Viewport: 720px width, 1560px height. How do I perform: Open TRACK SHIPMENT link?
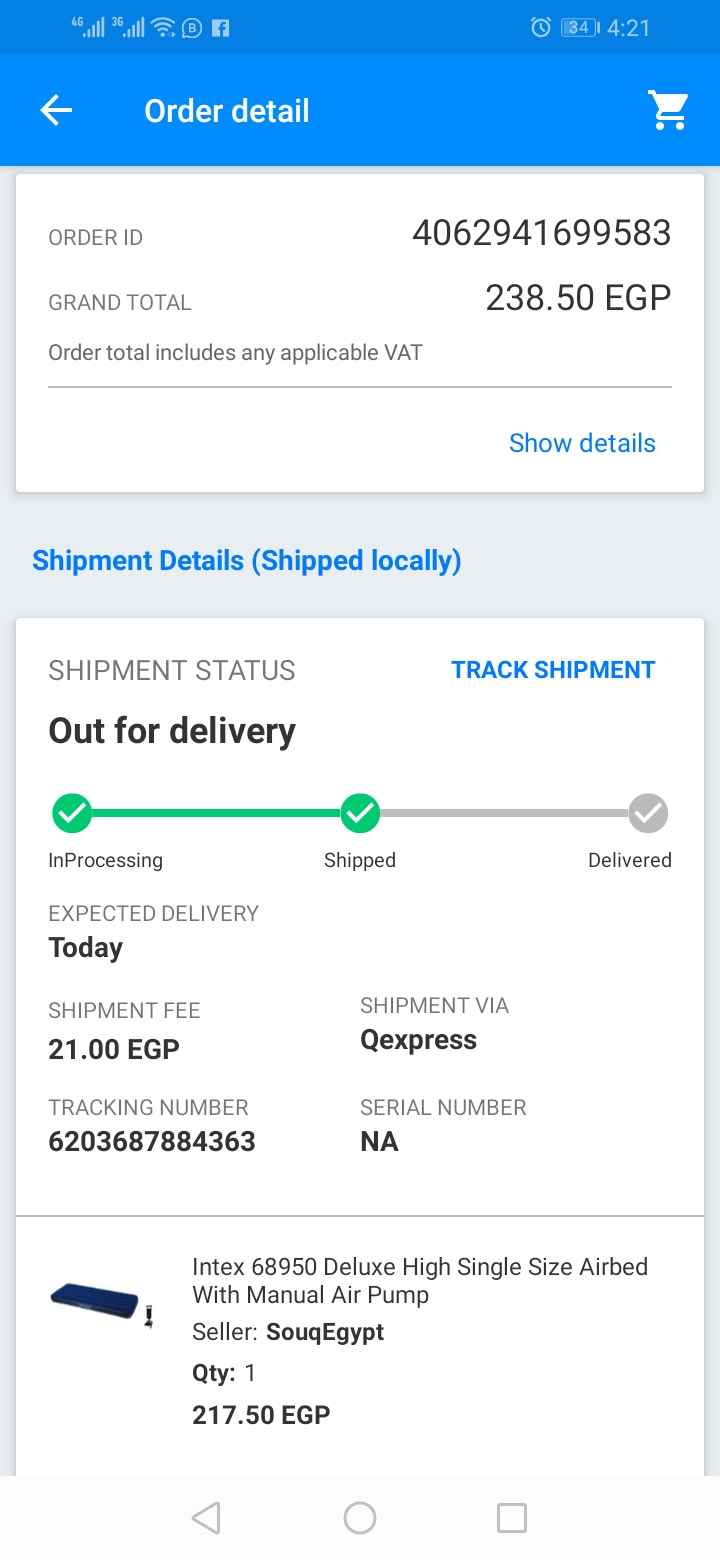pyautogui.click(x=553, y=670)
